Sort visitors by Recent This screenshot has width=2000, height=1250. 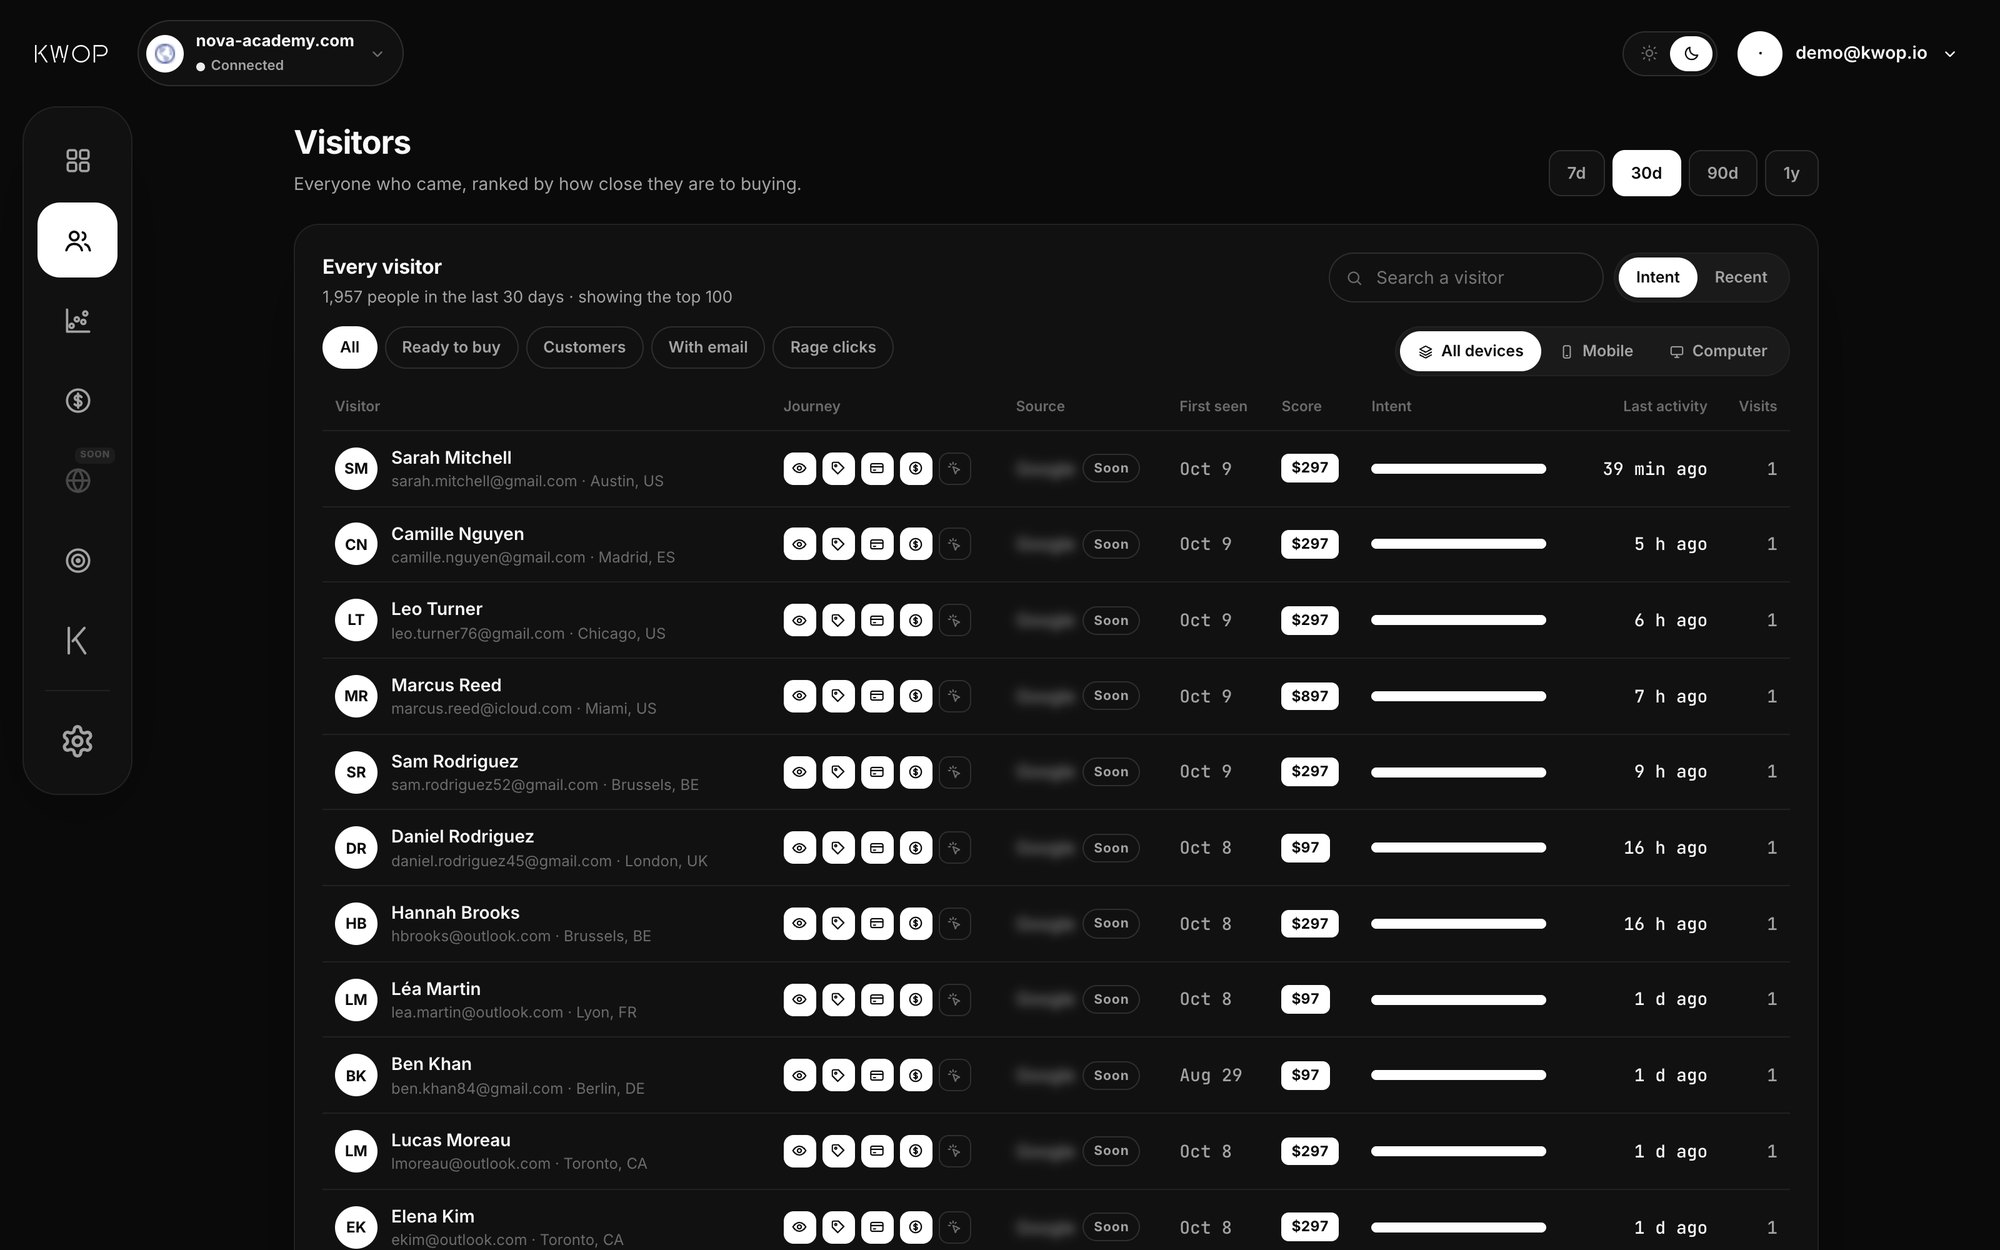pos(1740,277)
